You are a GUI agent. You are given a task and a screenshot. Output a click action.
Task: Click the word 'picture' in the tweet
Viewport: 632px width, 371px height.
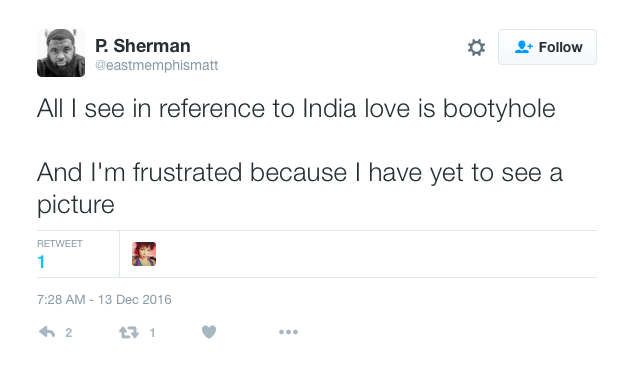point(76,205)
